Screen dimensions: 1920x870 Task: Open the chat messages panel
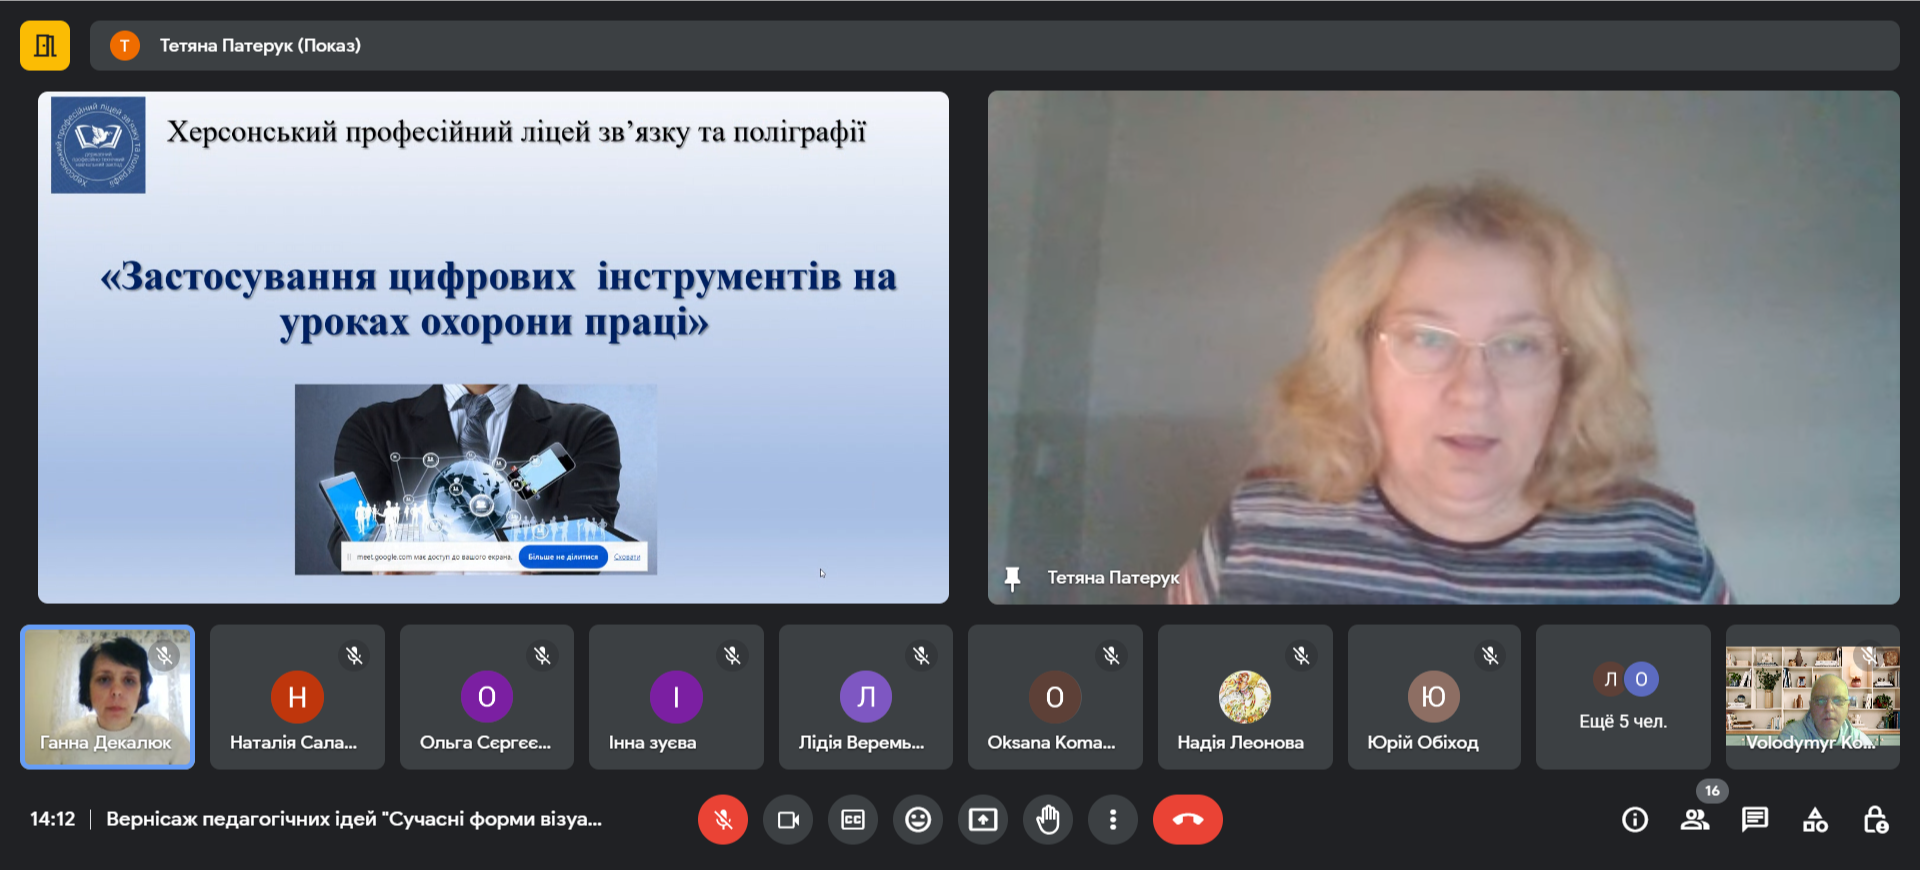[1755, 820]
